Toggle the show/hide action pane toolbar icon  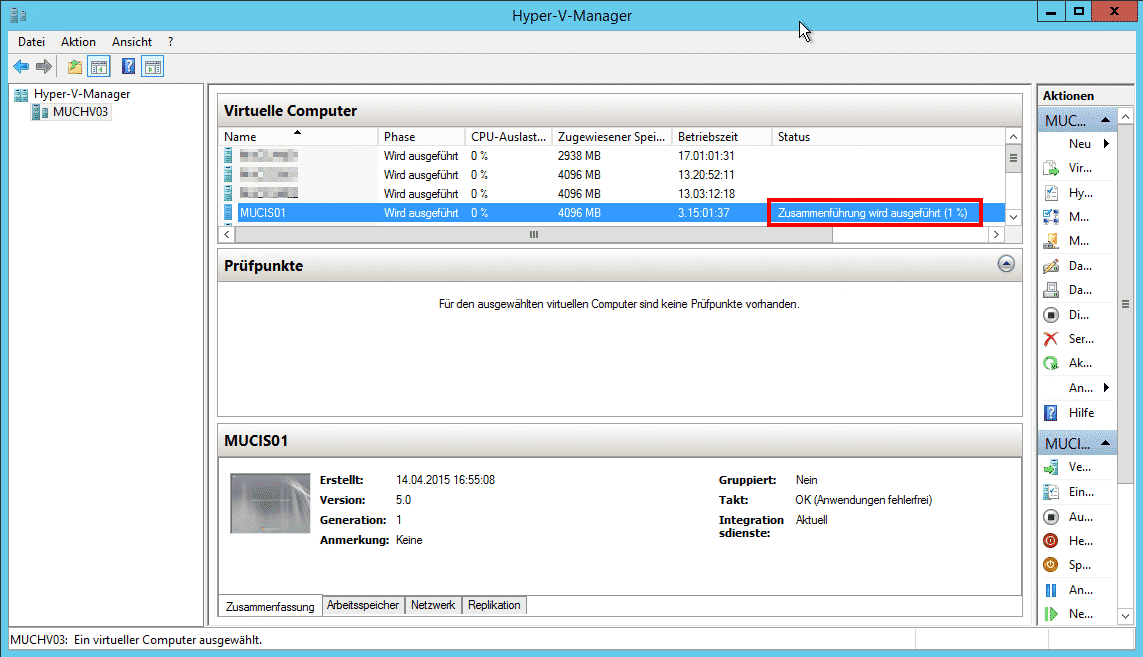click(x=153, y=67)
